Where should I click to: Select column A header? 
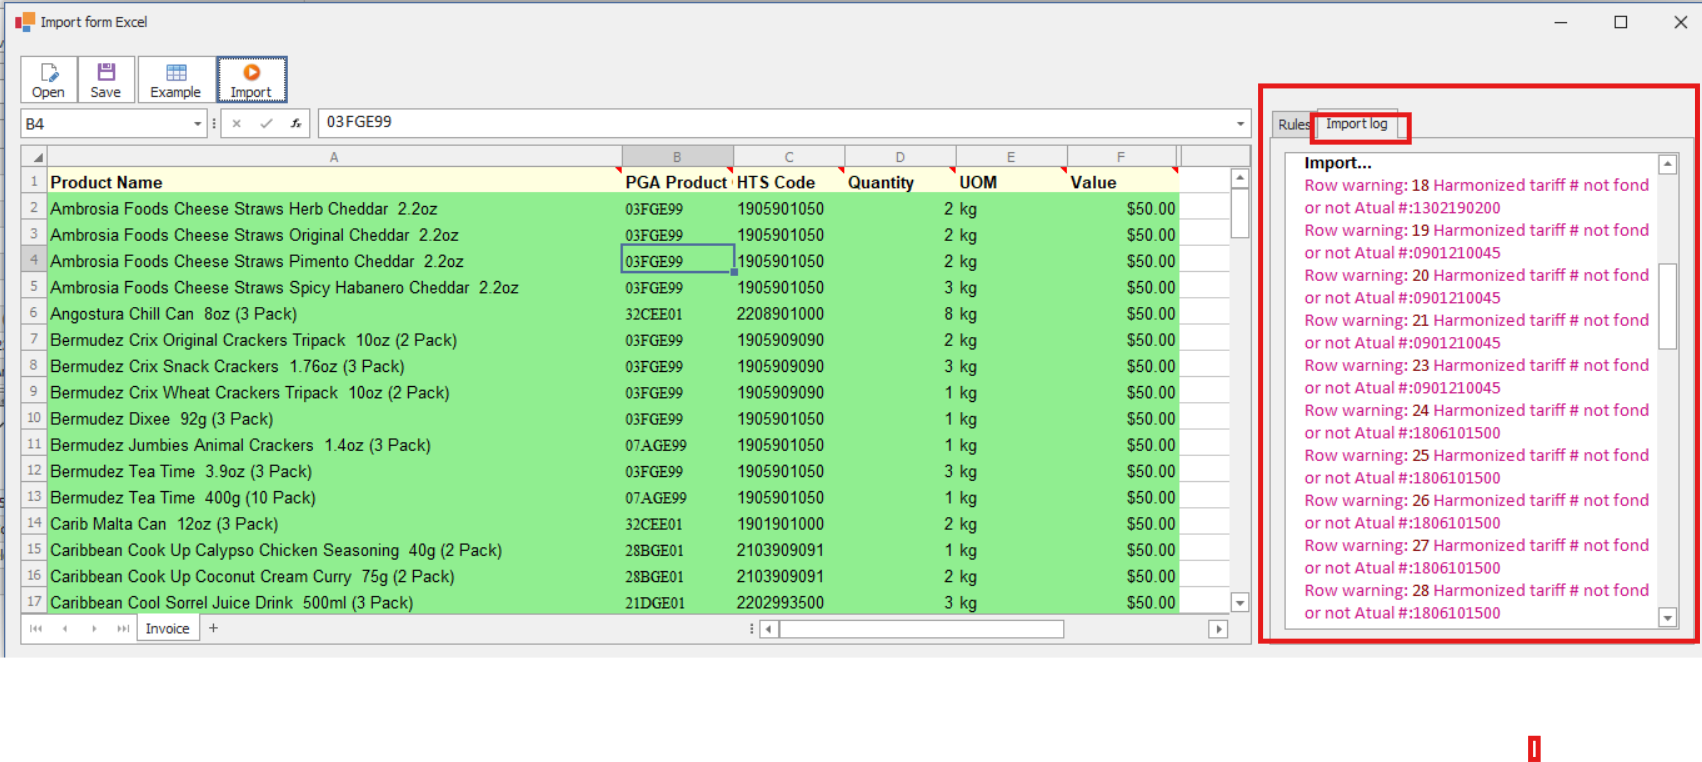tap(334, 157)
